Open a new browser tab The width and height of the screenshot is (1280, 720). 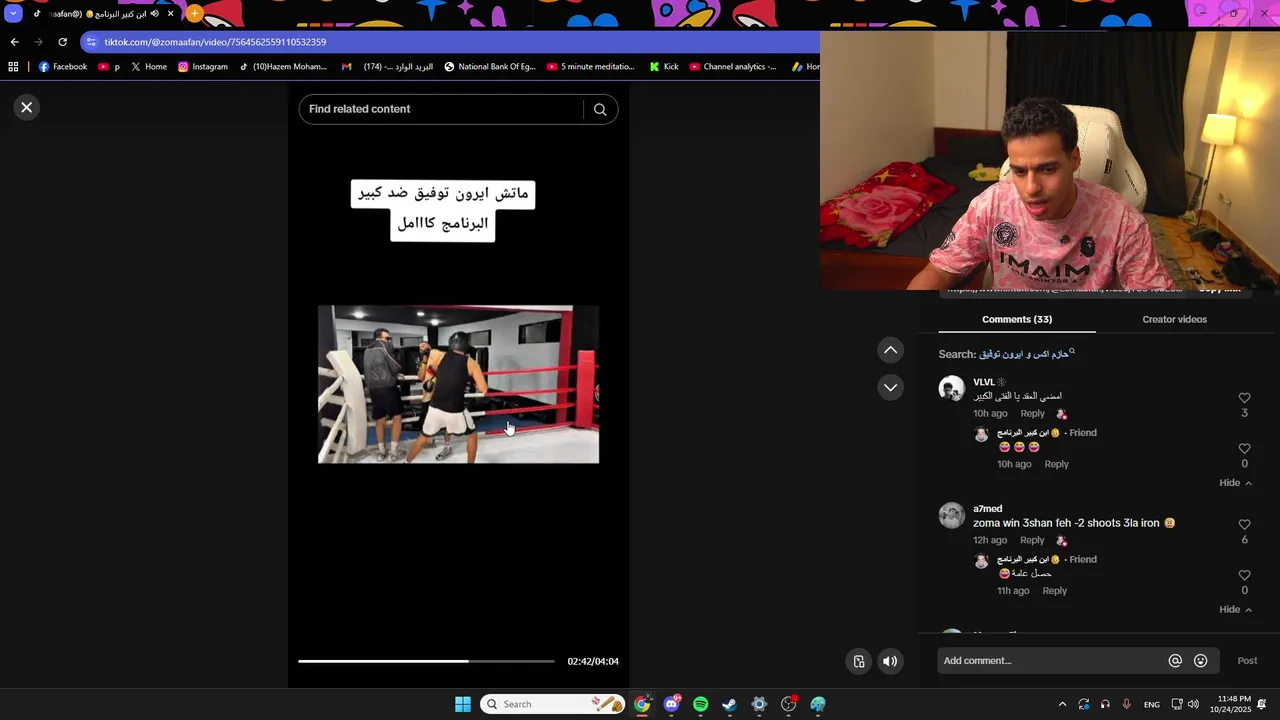click(194, 14)
